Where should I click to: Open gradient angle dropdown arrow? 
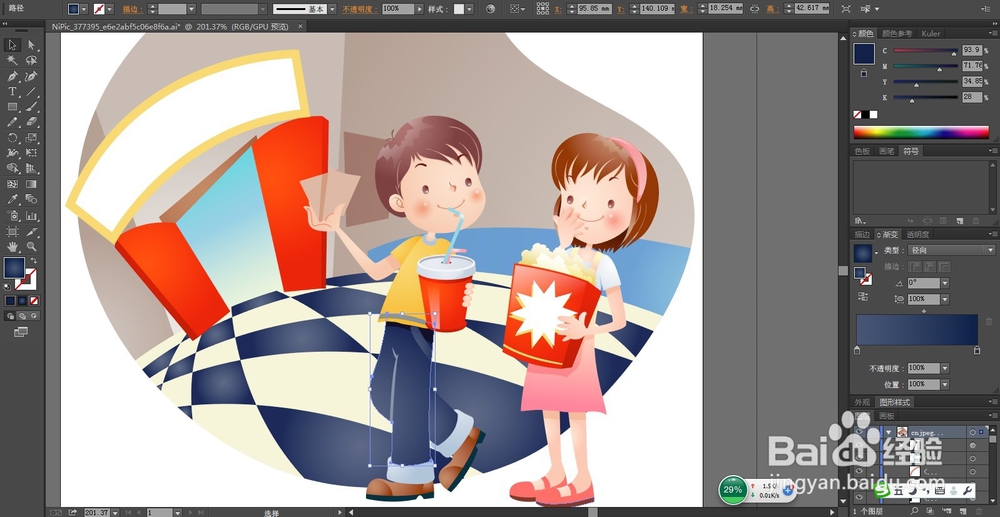click(945, 283)
